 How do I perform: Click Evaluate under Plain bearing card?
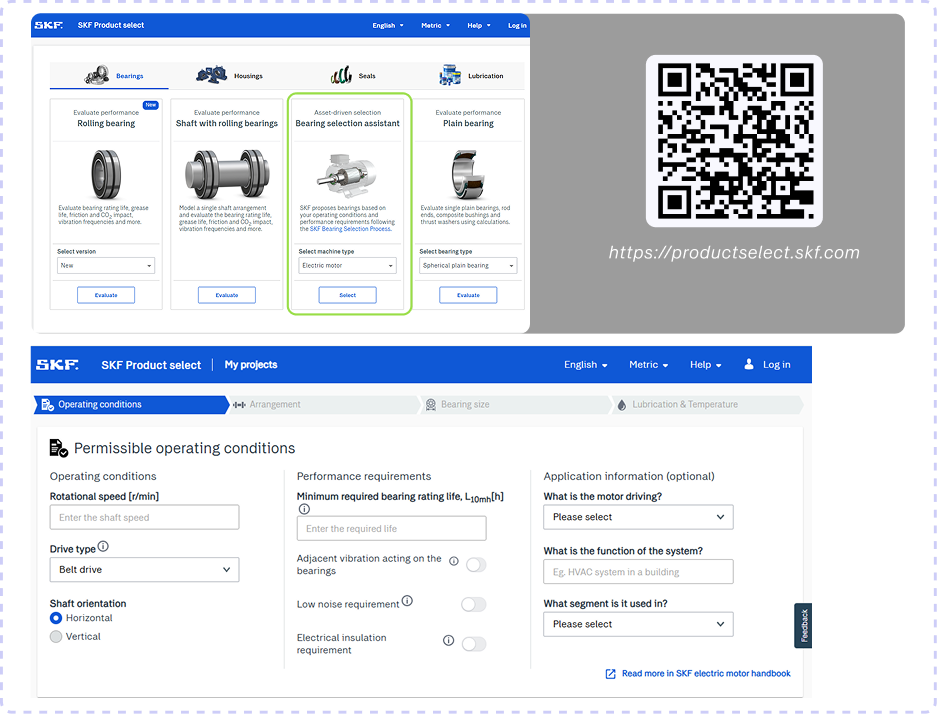[468, 295]
